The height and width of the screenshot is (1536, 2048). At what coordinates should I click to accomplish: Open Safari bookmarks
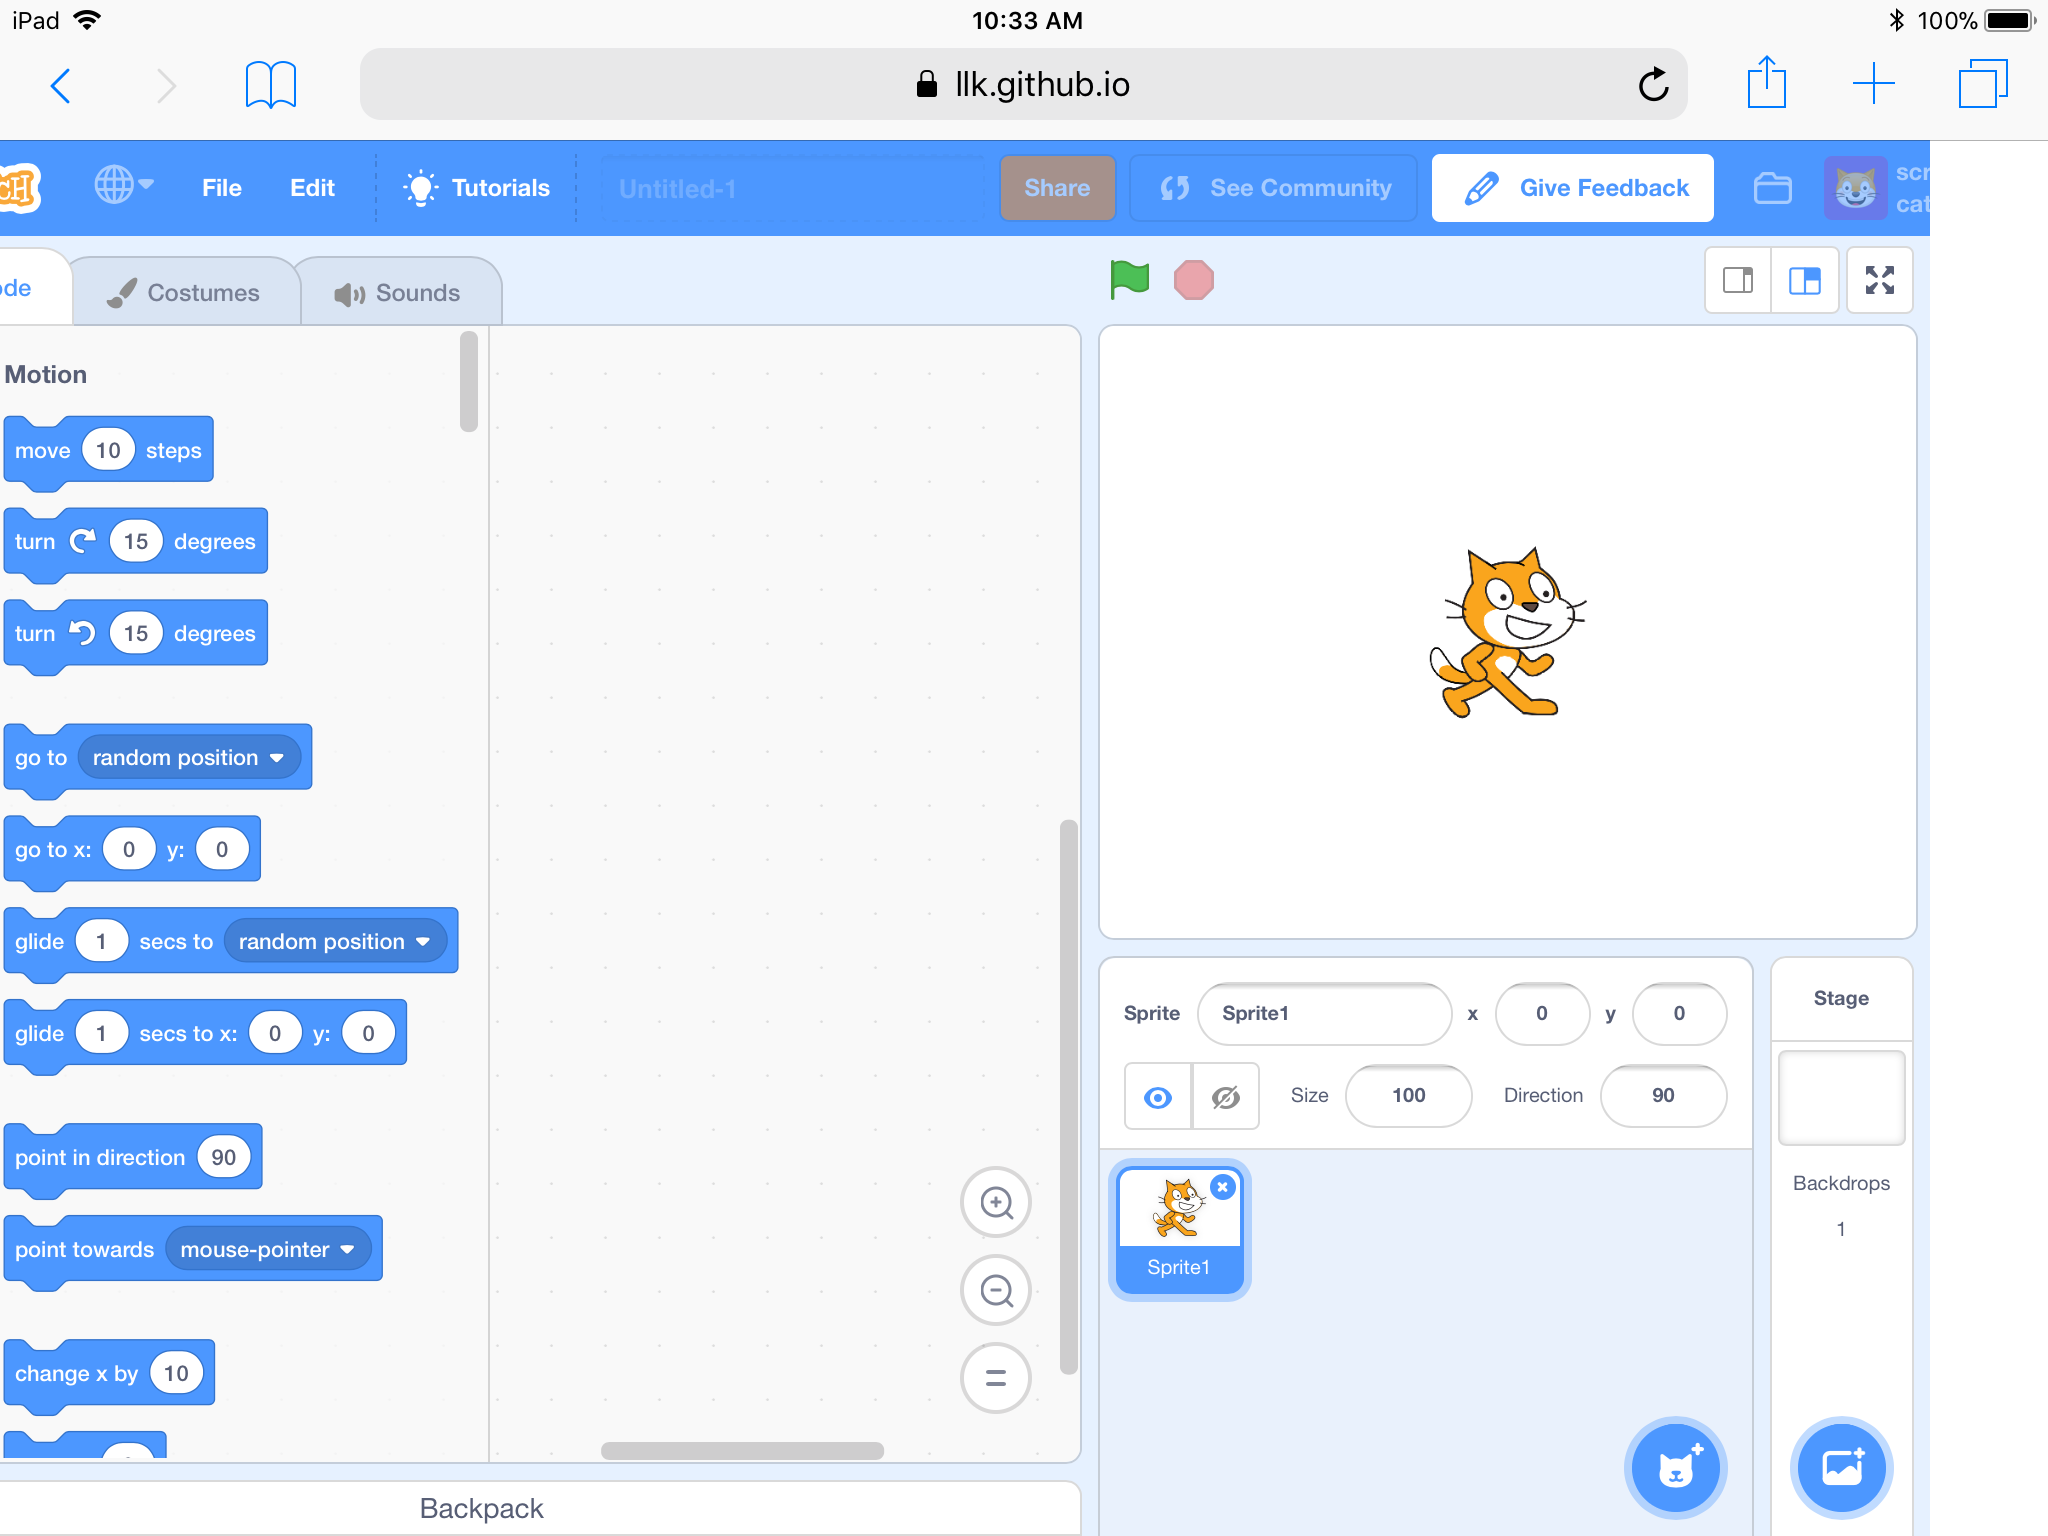271,85
